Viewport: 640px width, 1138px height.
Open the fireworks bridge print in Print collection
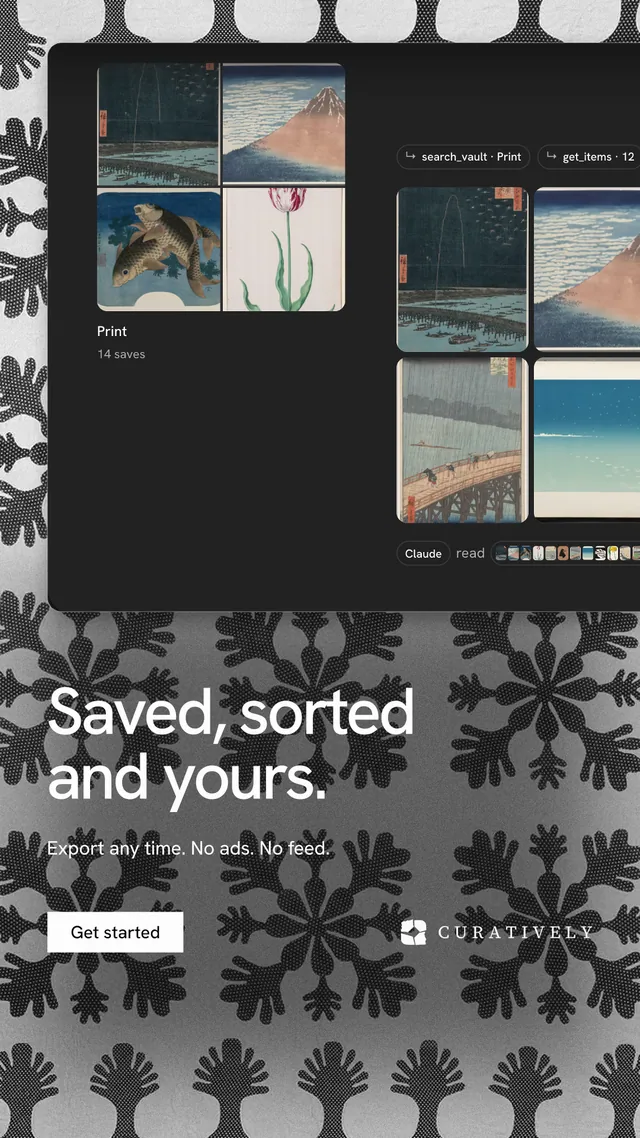158,124
